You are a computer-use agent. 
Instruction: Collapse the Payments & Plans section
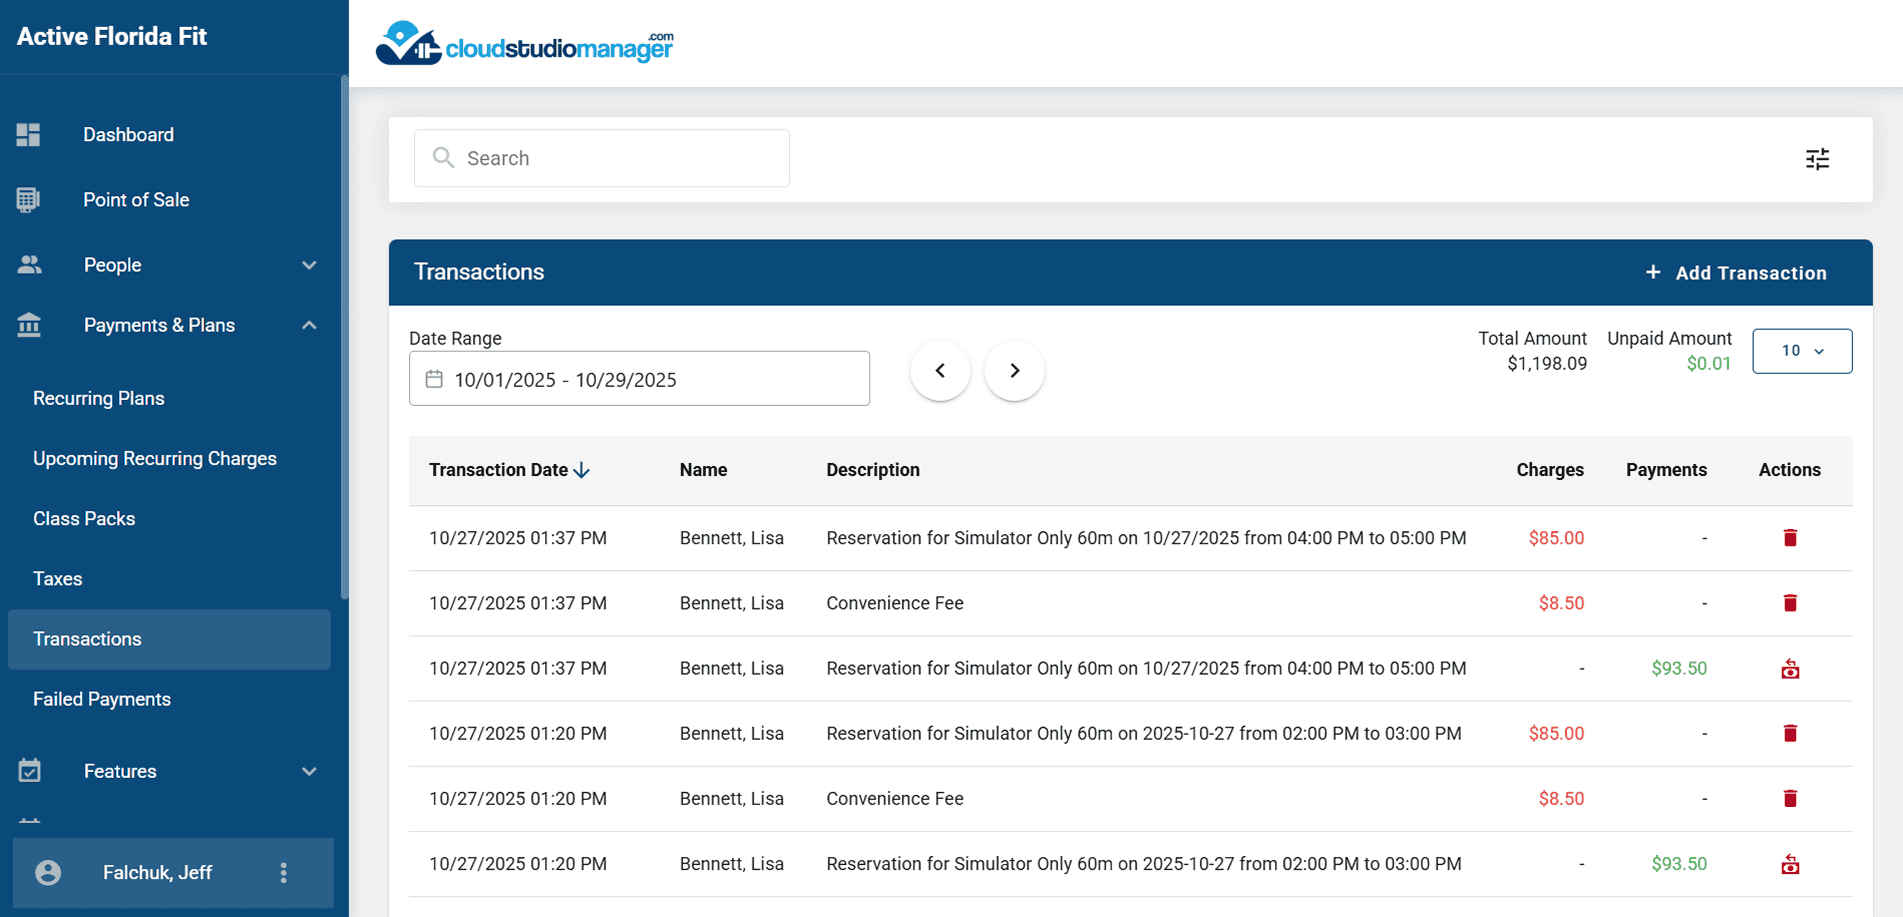(x=309, y=325)
